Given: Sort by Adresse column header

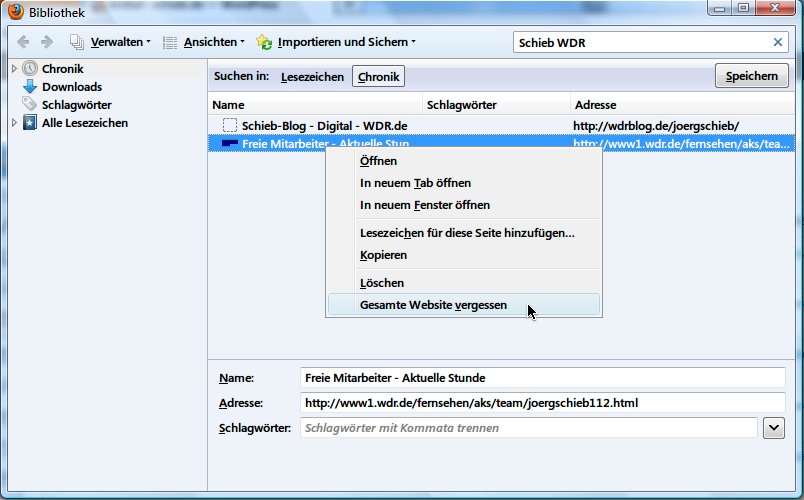Looking at the screenshot, I should [x=683, y=105].
